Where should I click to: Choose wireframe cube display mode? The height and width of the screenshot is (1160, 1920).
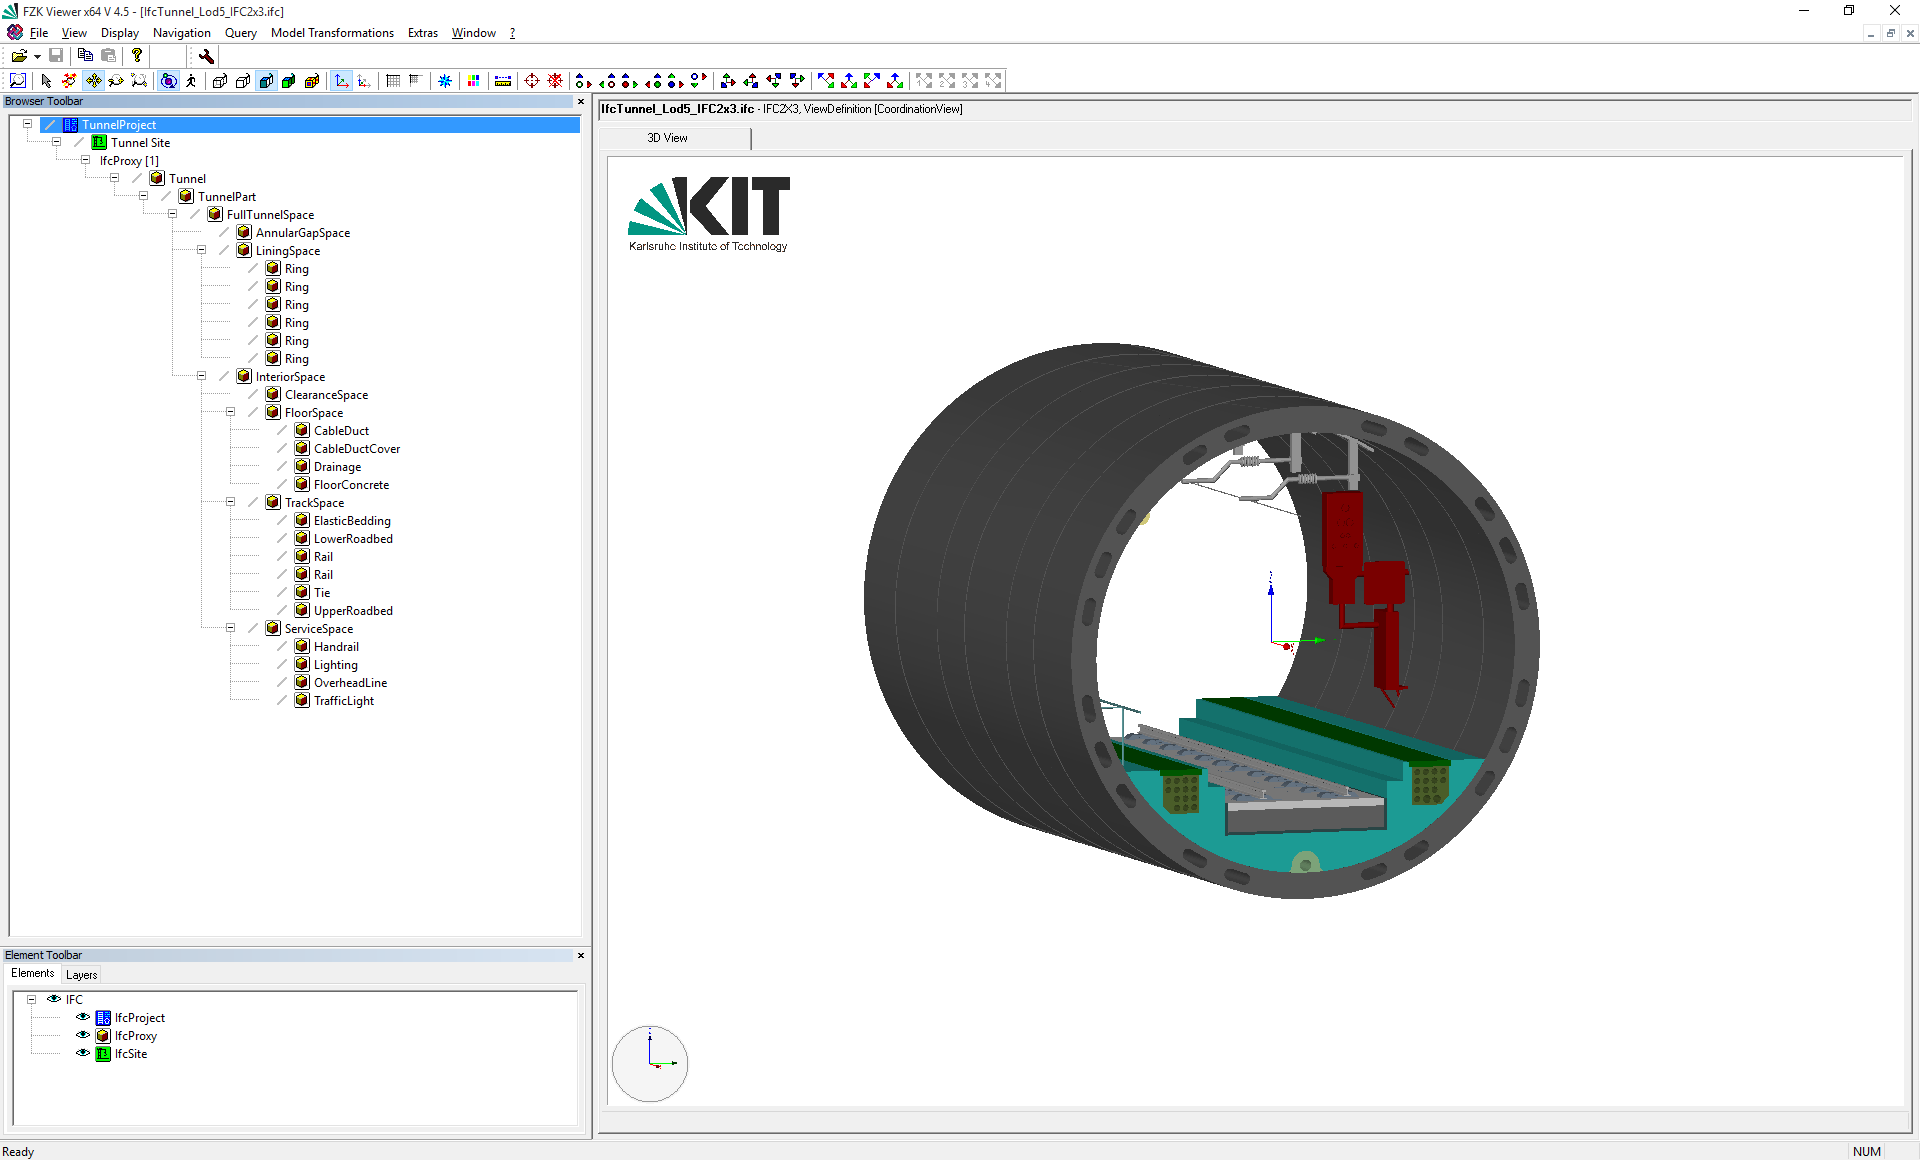(219, 81)
